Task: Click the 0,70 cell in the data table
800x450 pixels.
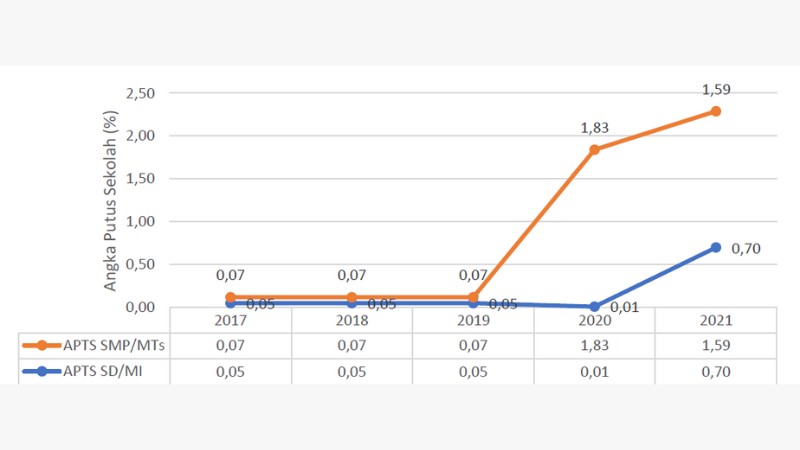Action: (716, 372)
